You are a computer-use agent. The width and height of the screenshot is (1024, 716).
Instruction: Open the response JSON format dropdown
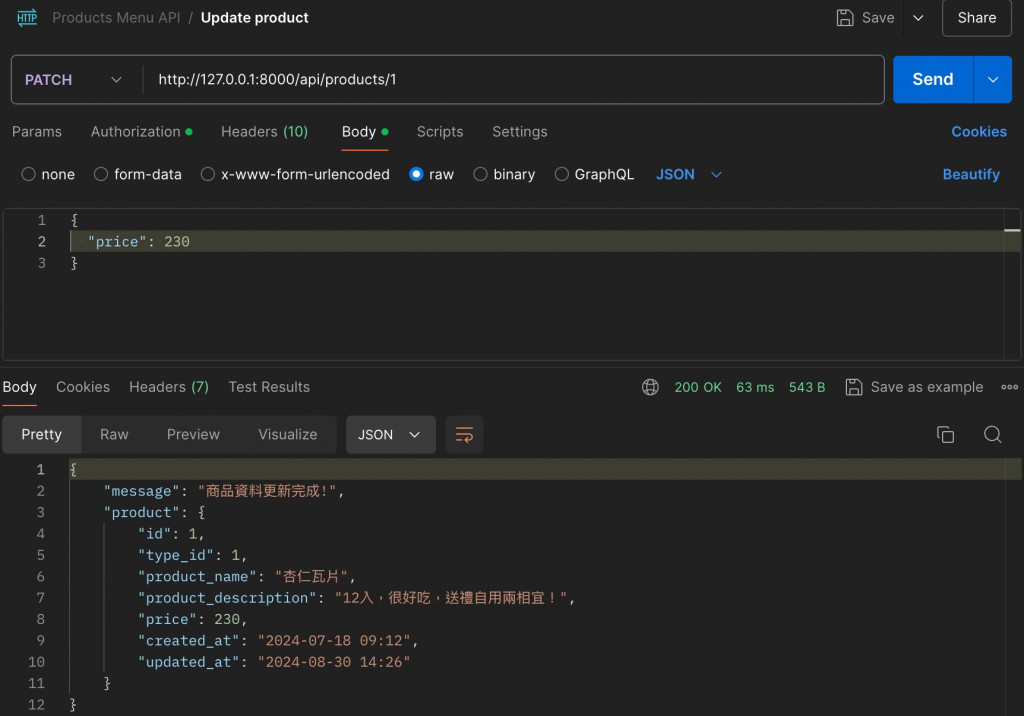click(391, 434)
